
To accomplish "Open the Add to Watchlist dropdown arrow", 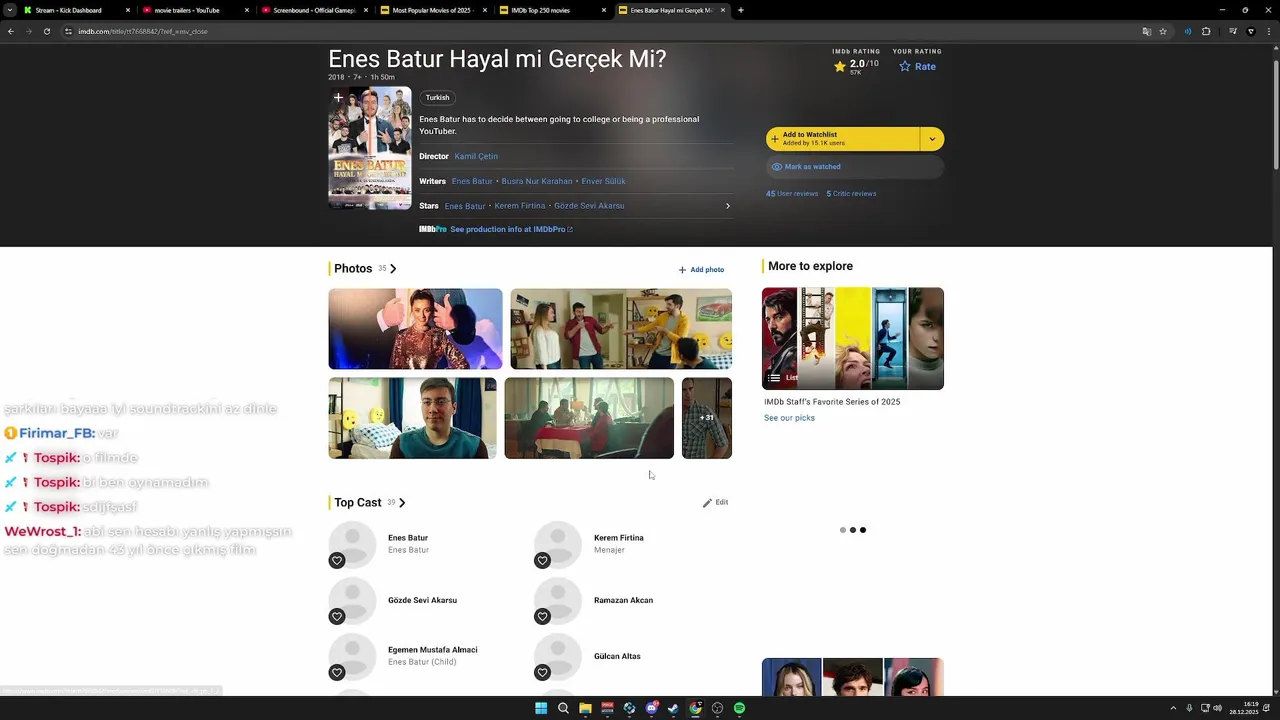I will (932, 139).
